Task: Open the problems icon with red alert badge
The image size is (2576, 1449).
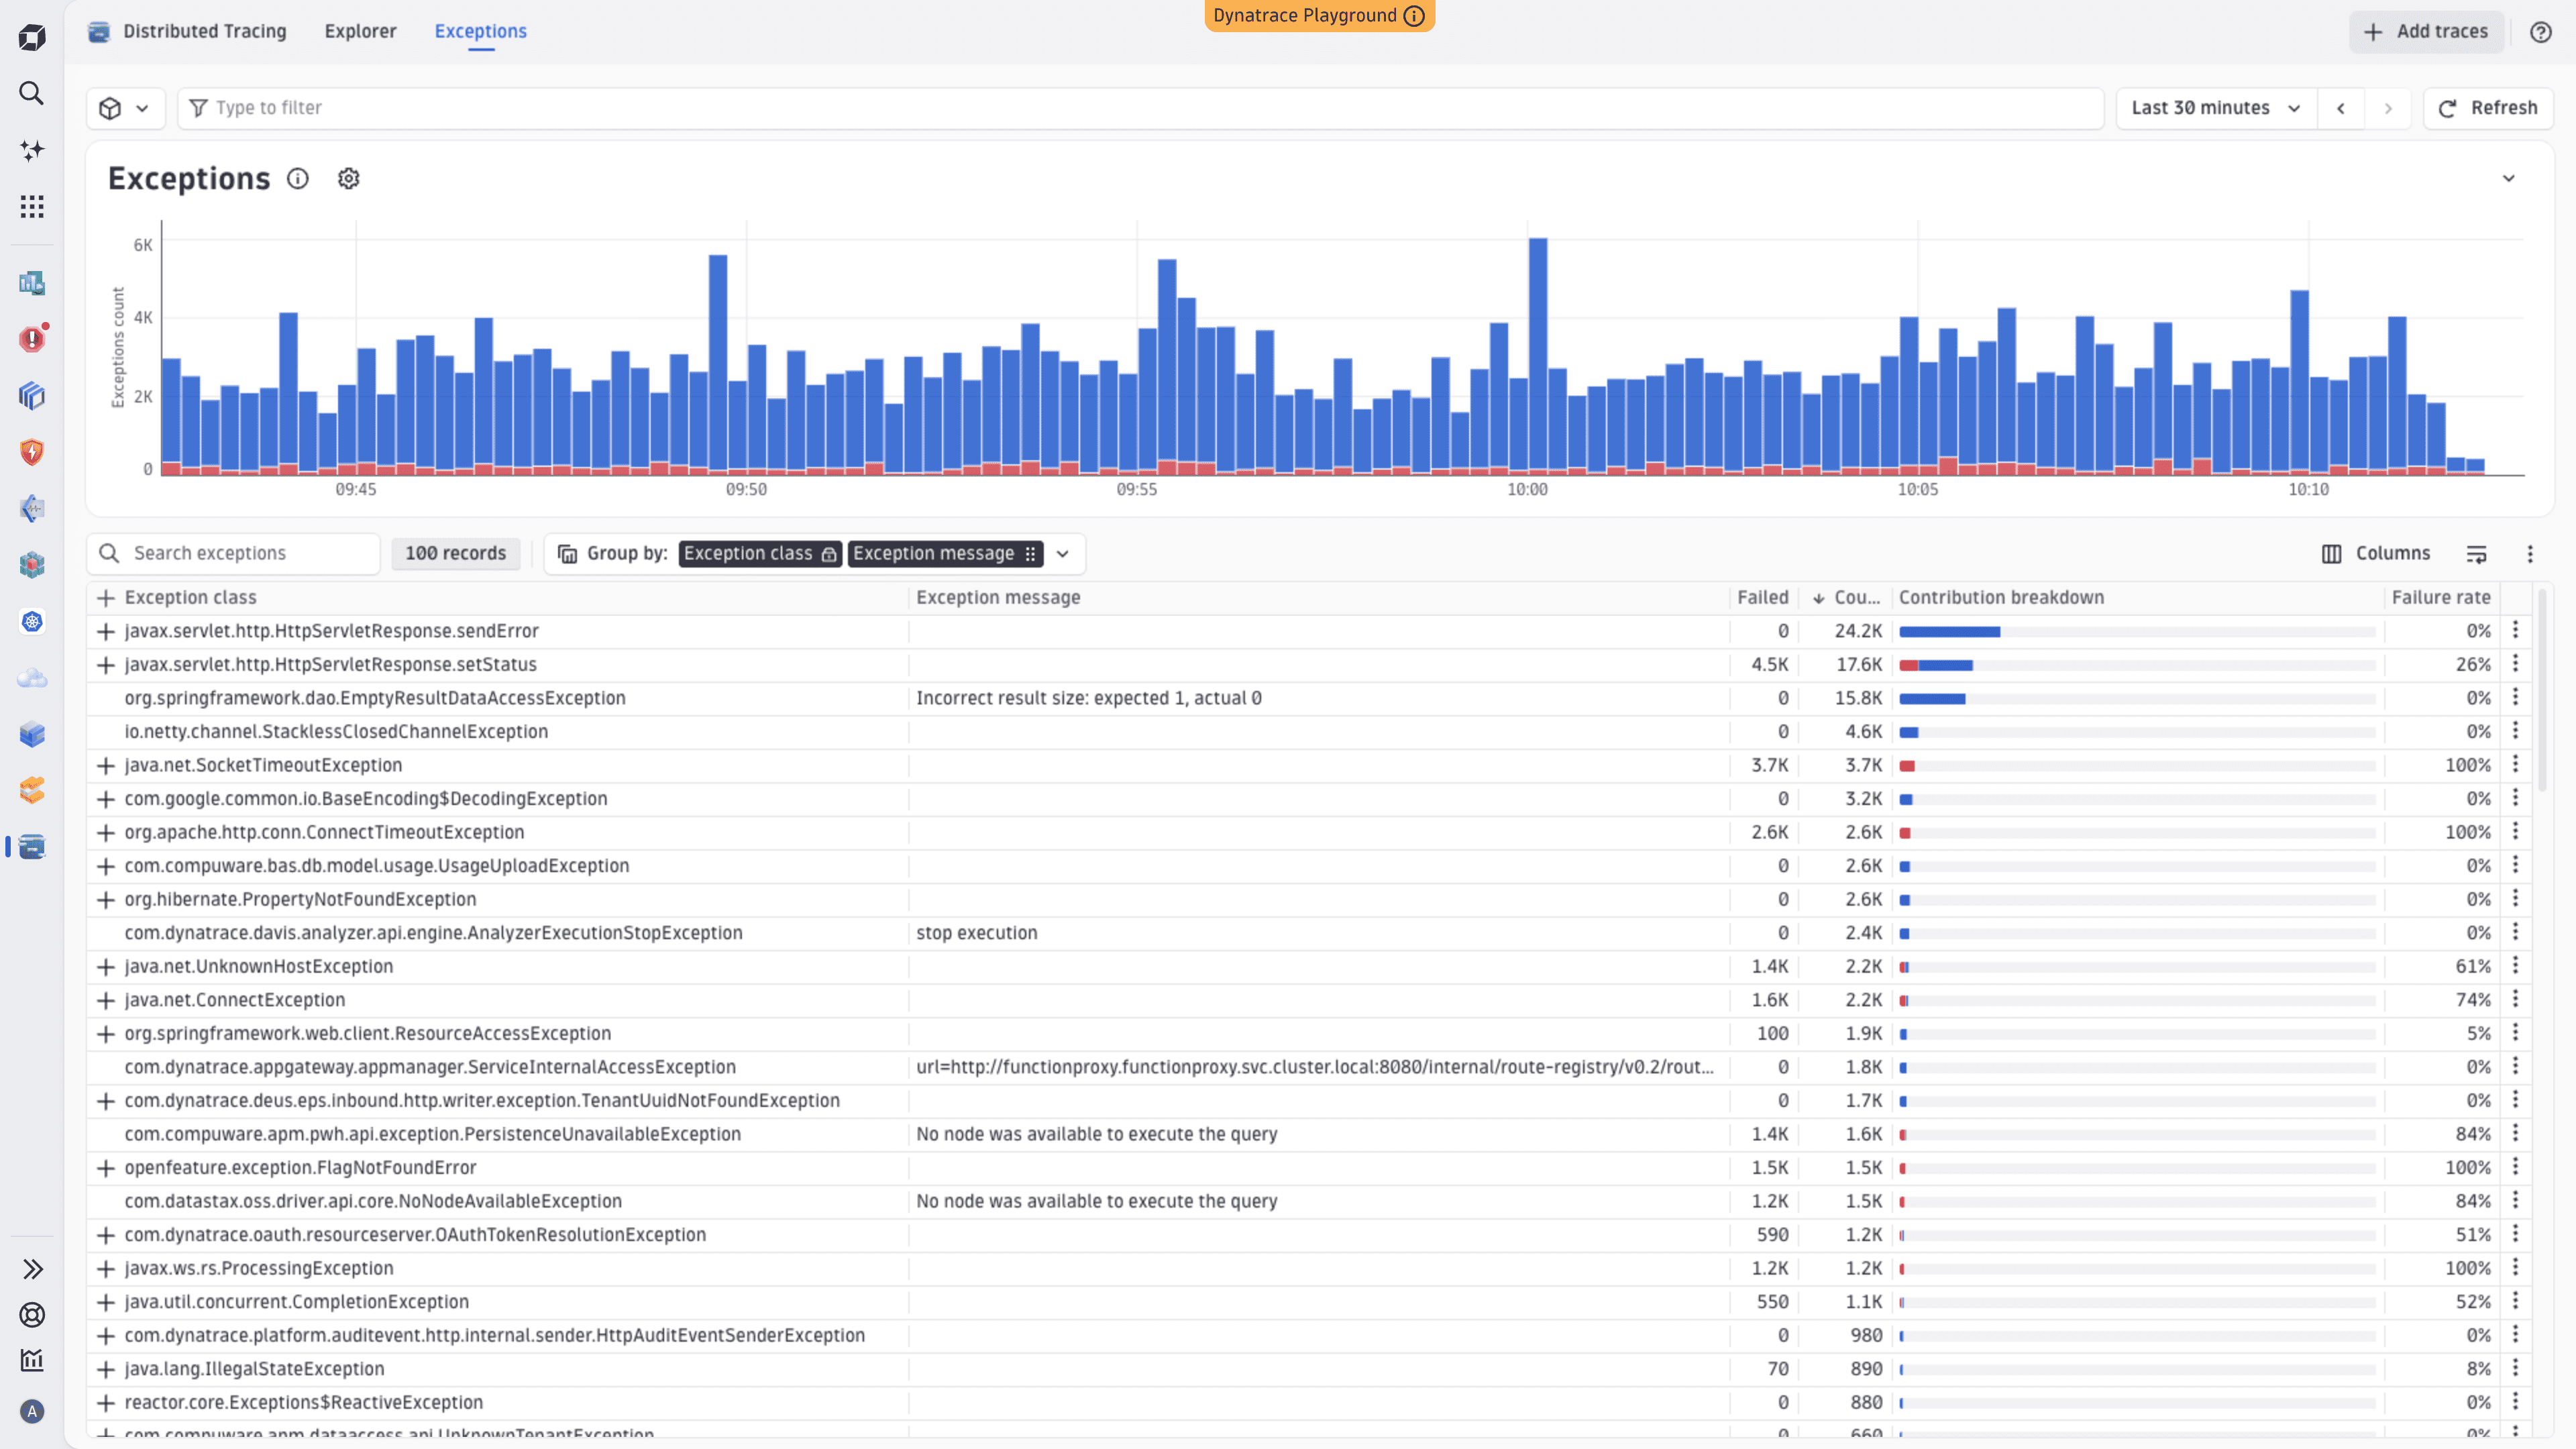Action: click(x=32, y=339)
